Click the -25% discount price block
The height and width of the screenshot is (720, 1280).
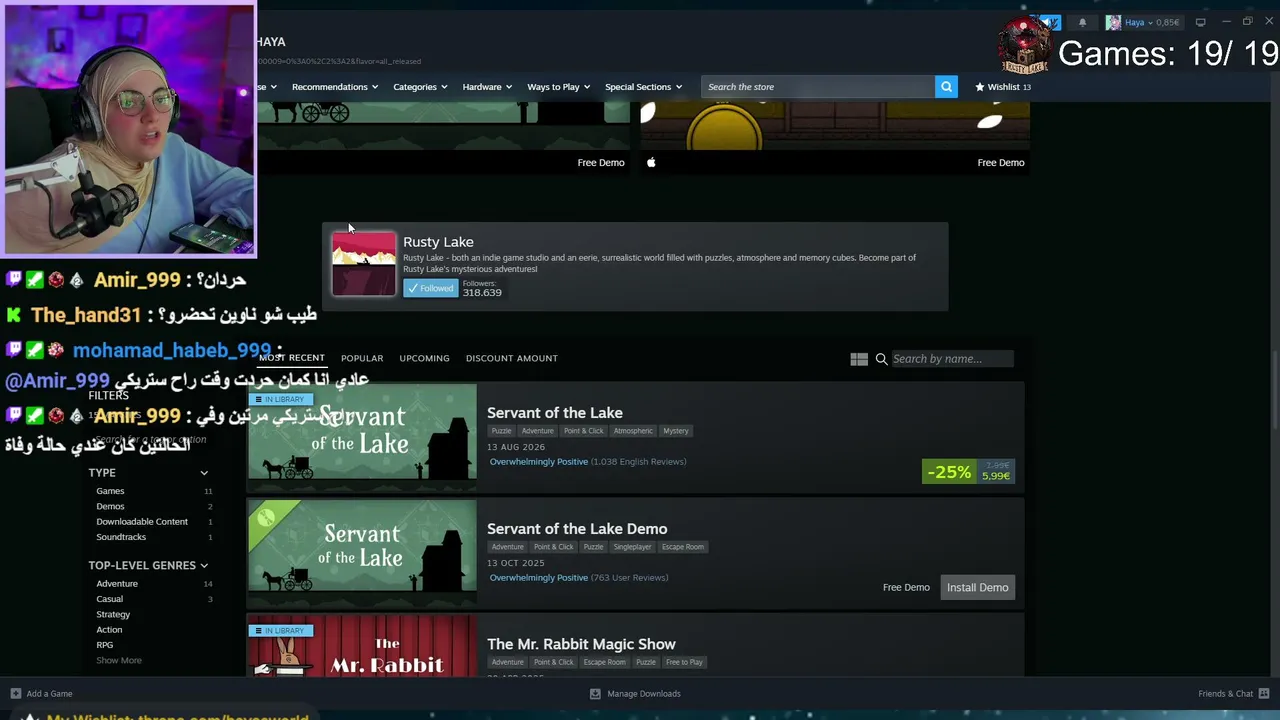[968, 471]
